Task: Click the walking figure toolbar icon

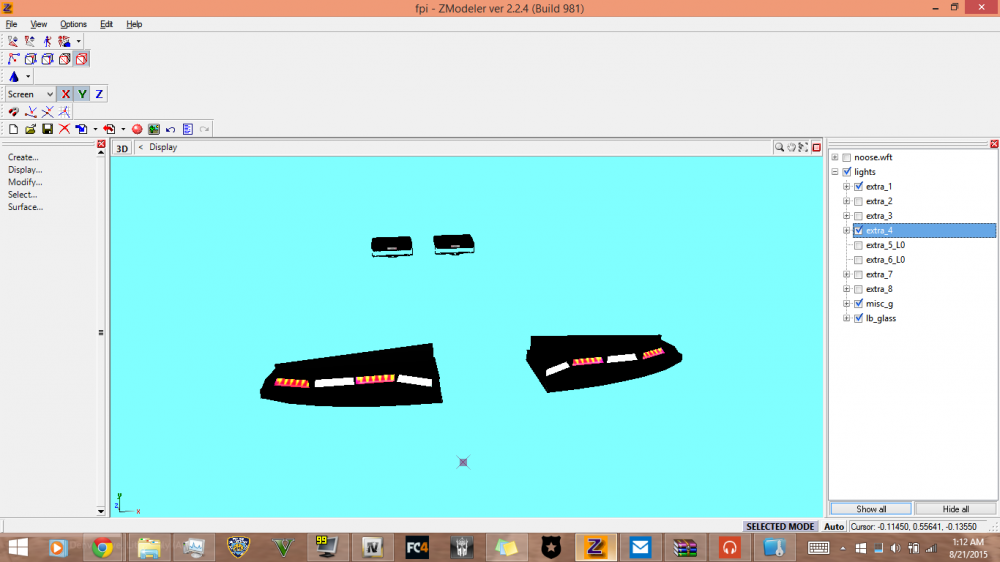Action: [x=47, y=41]
